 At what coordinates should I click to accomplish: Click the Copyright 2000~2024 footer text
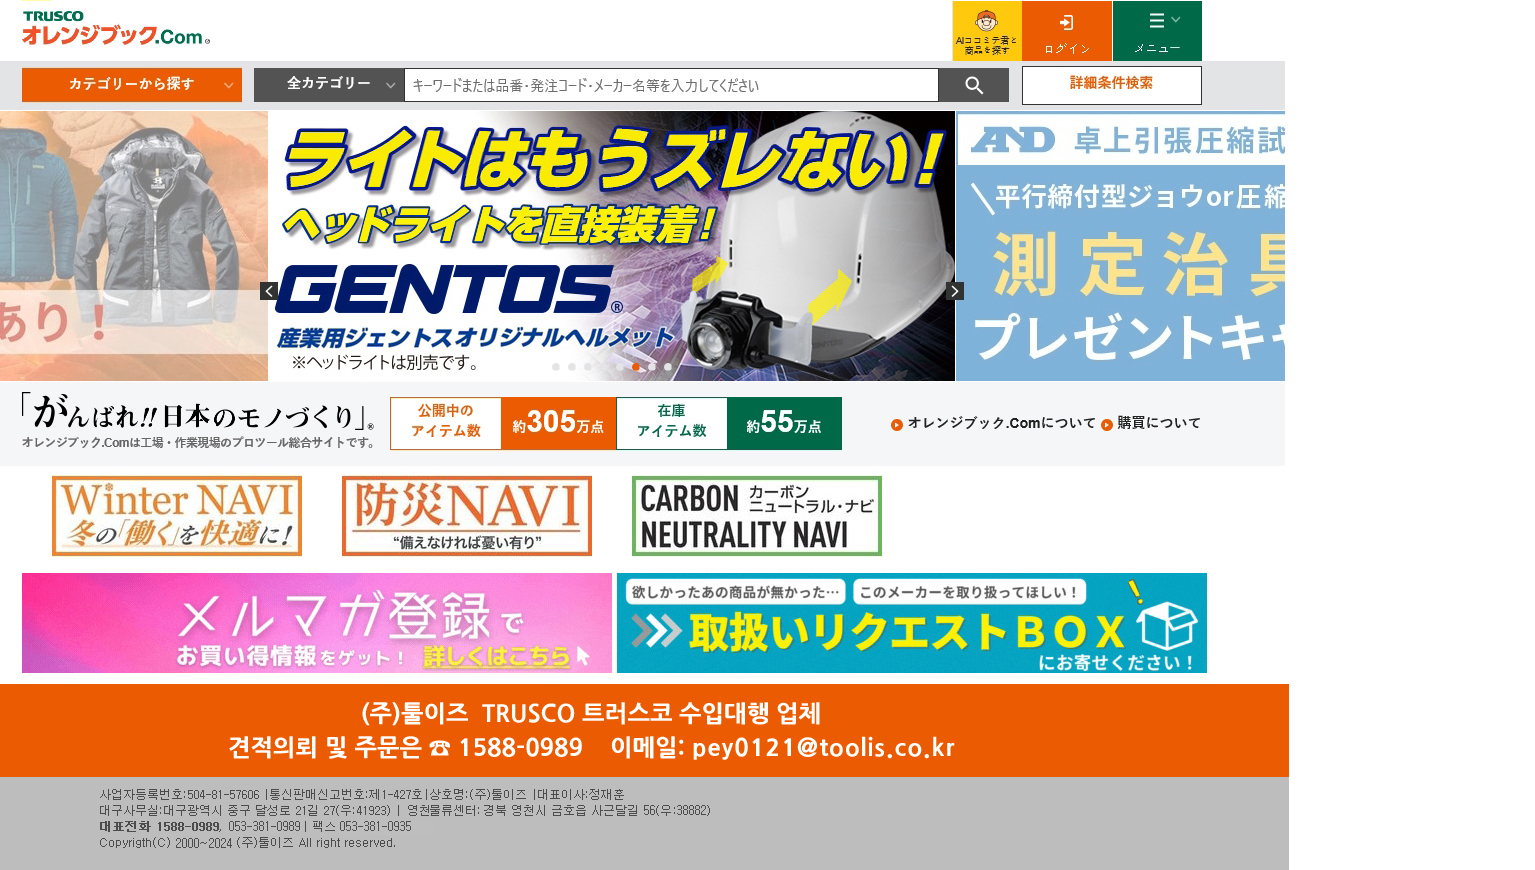point(247,843)
